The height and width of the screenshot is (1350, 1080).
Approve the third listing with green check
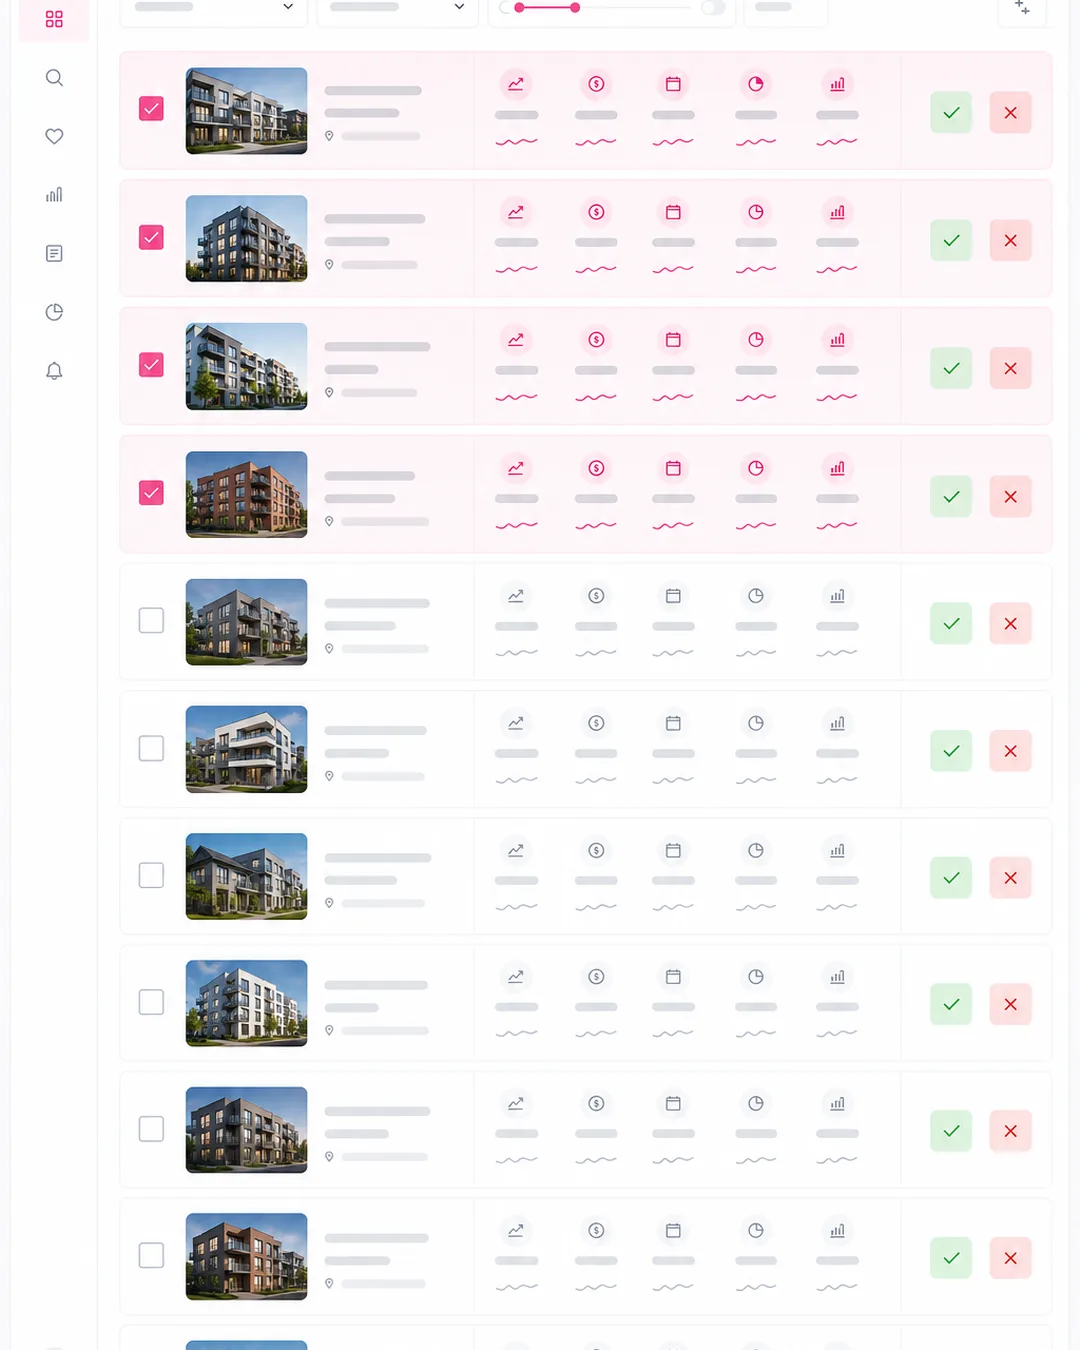(x=951, y=368)
